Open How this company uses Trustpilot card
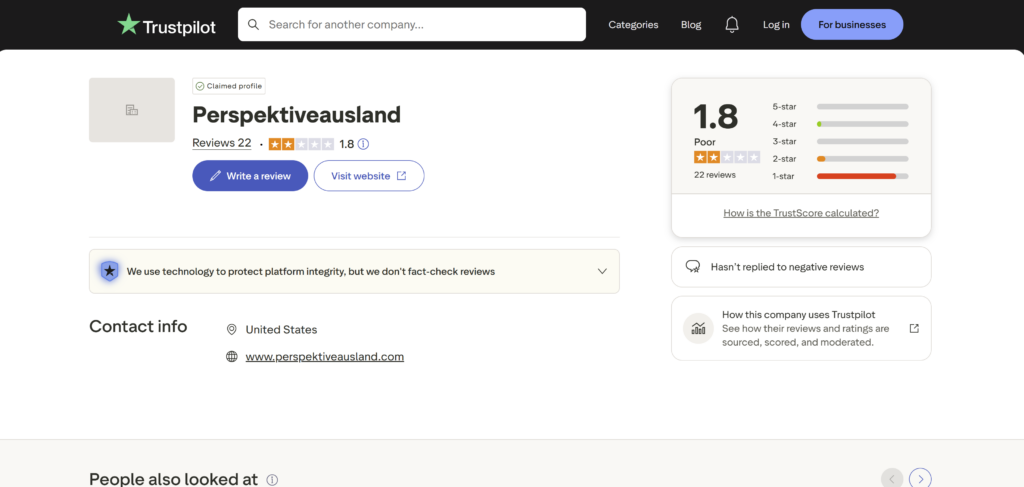The width and height of the screenshot is (1024, 487). click(801, 328)
